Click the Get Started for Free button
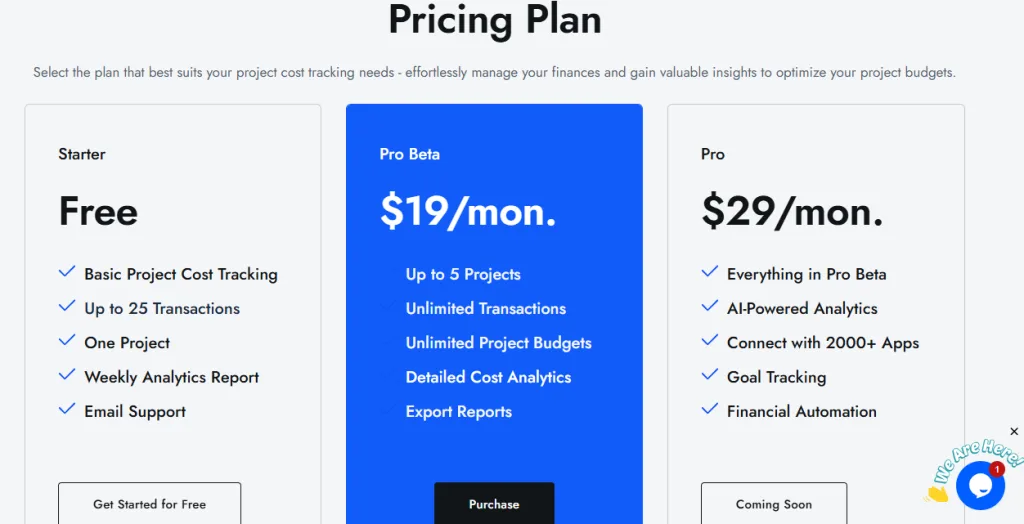 [x=150, y=504]
